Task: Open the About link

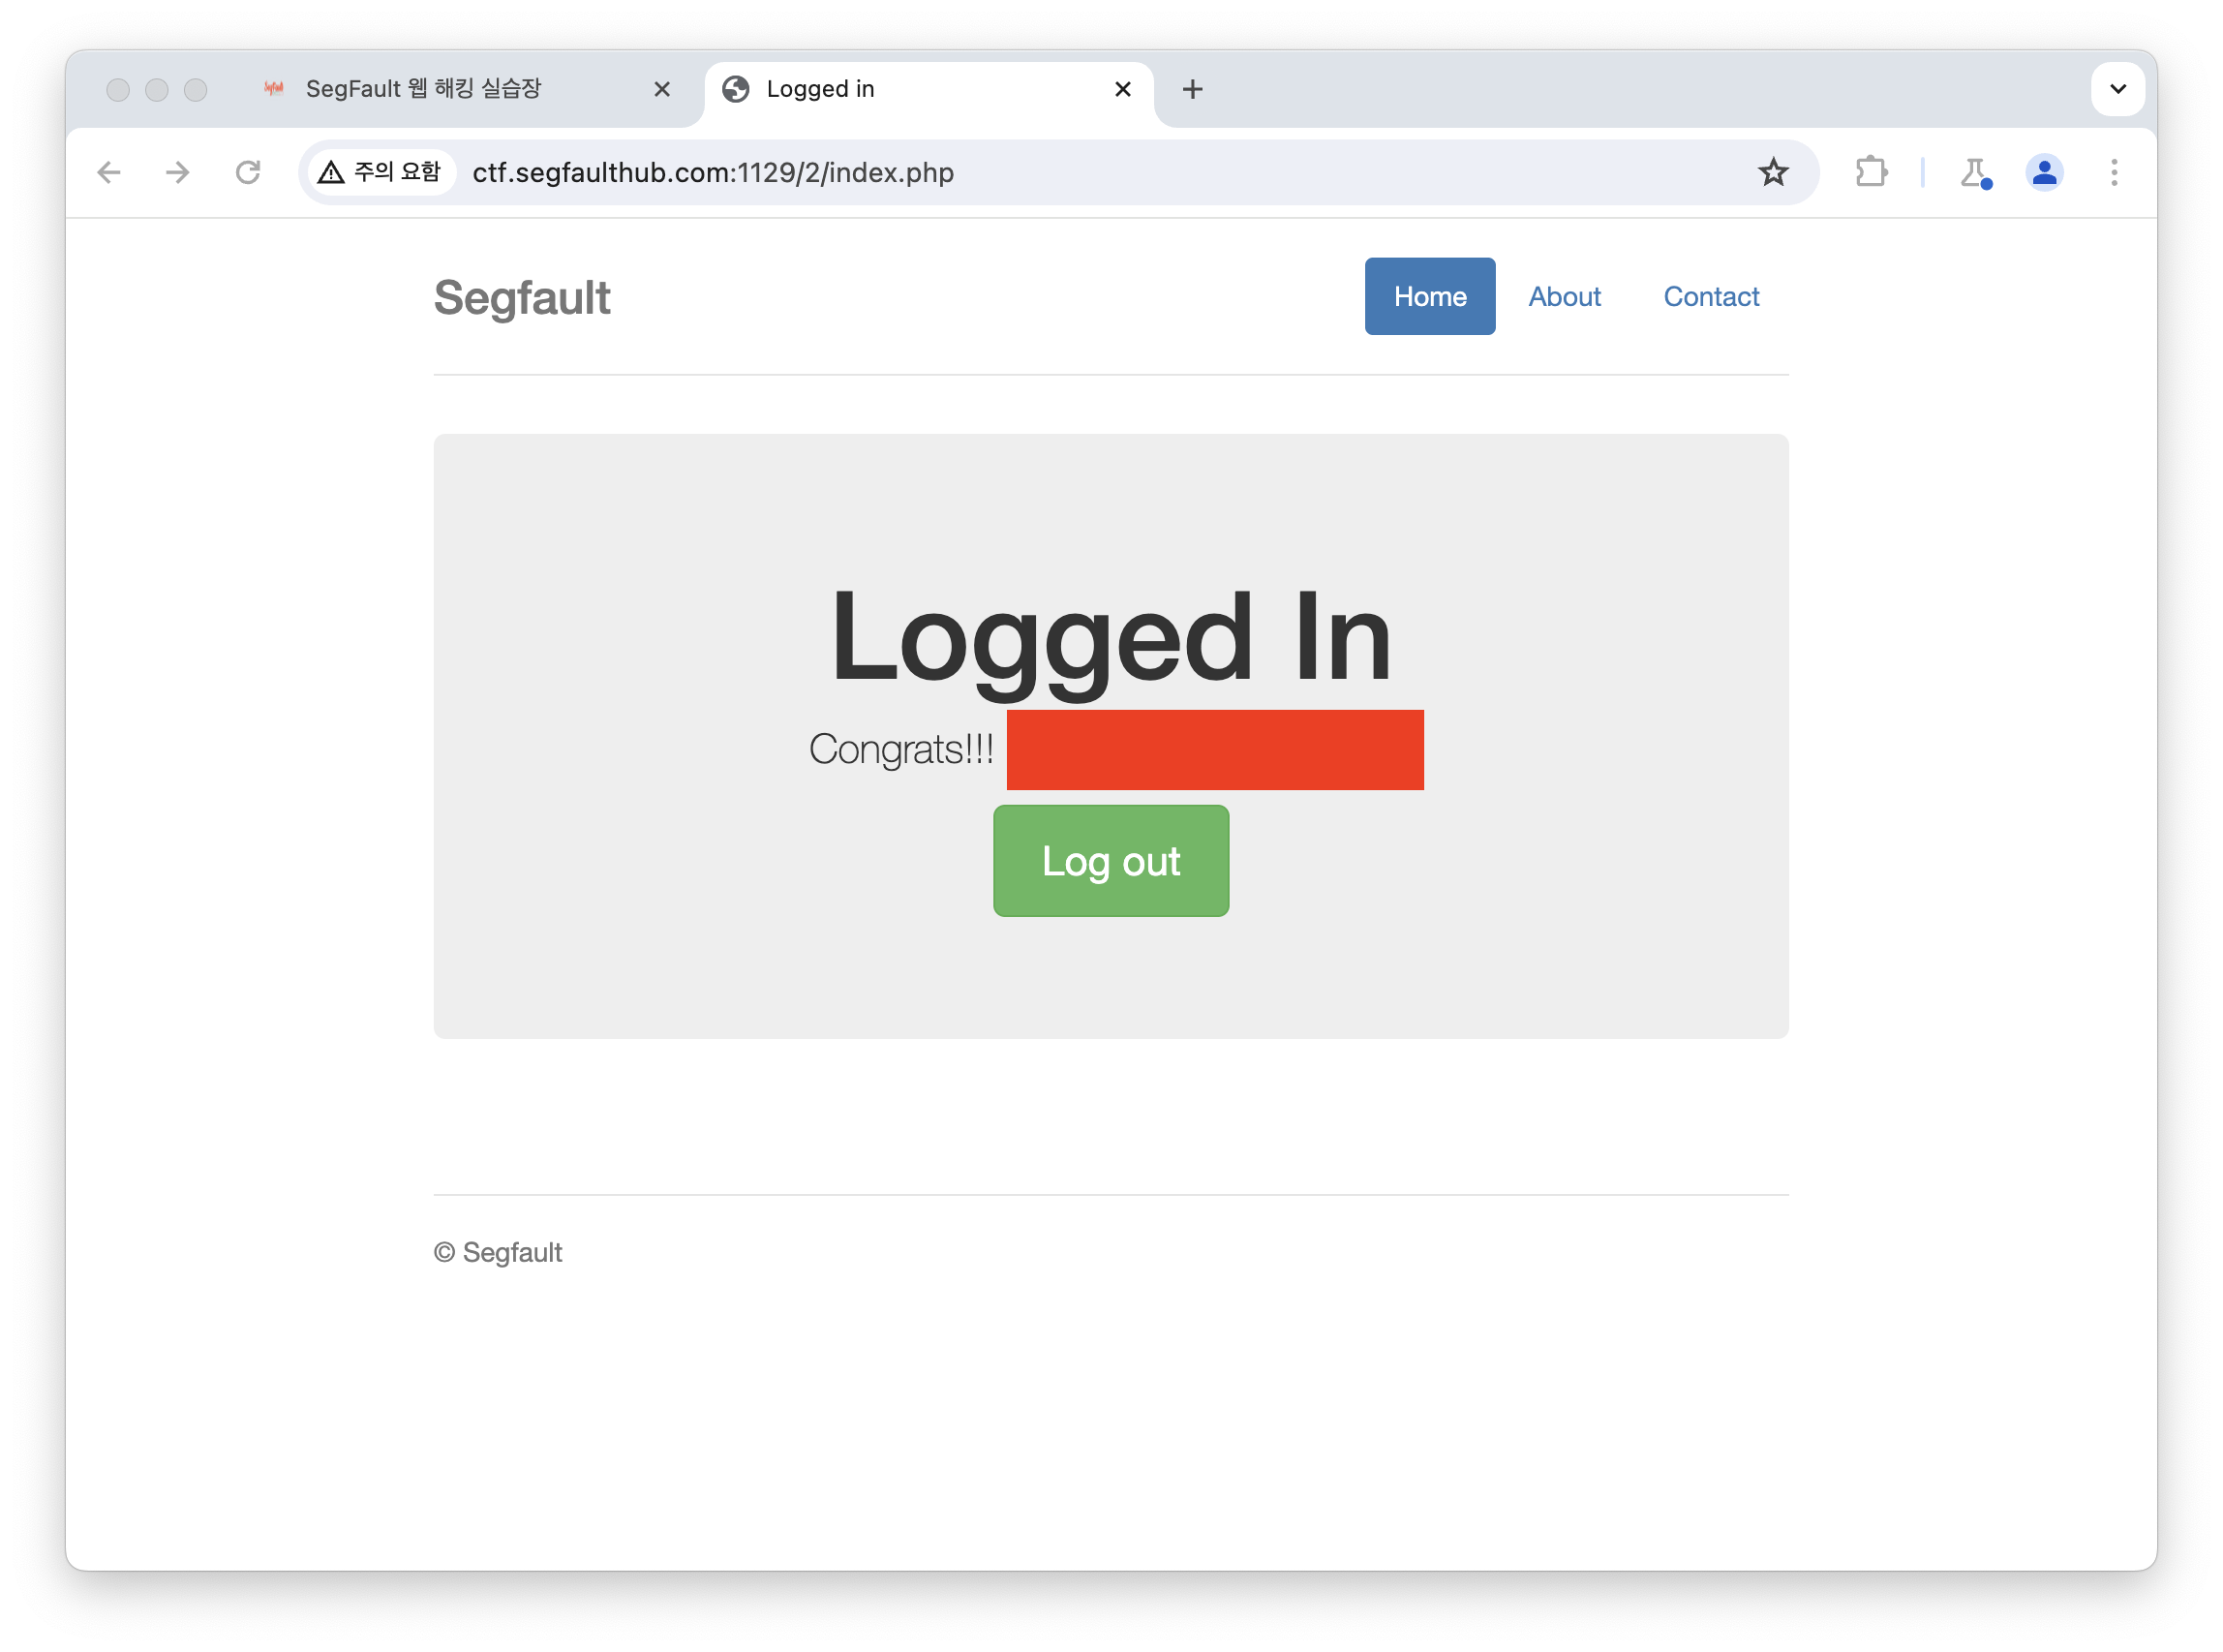Action: point(1564,296)
